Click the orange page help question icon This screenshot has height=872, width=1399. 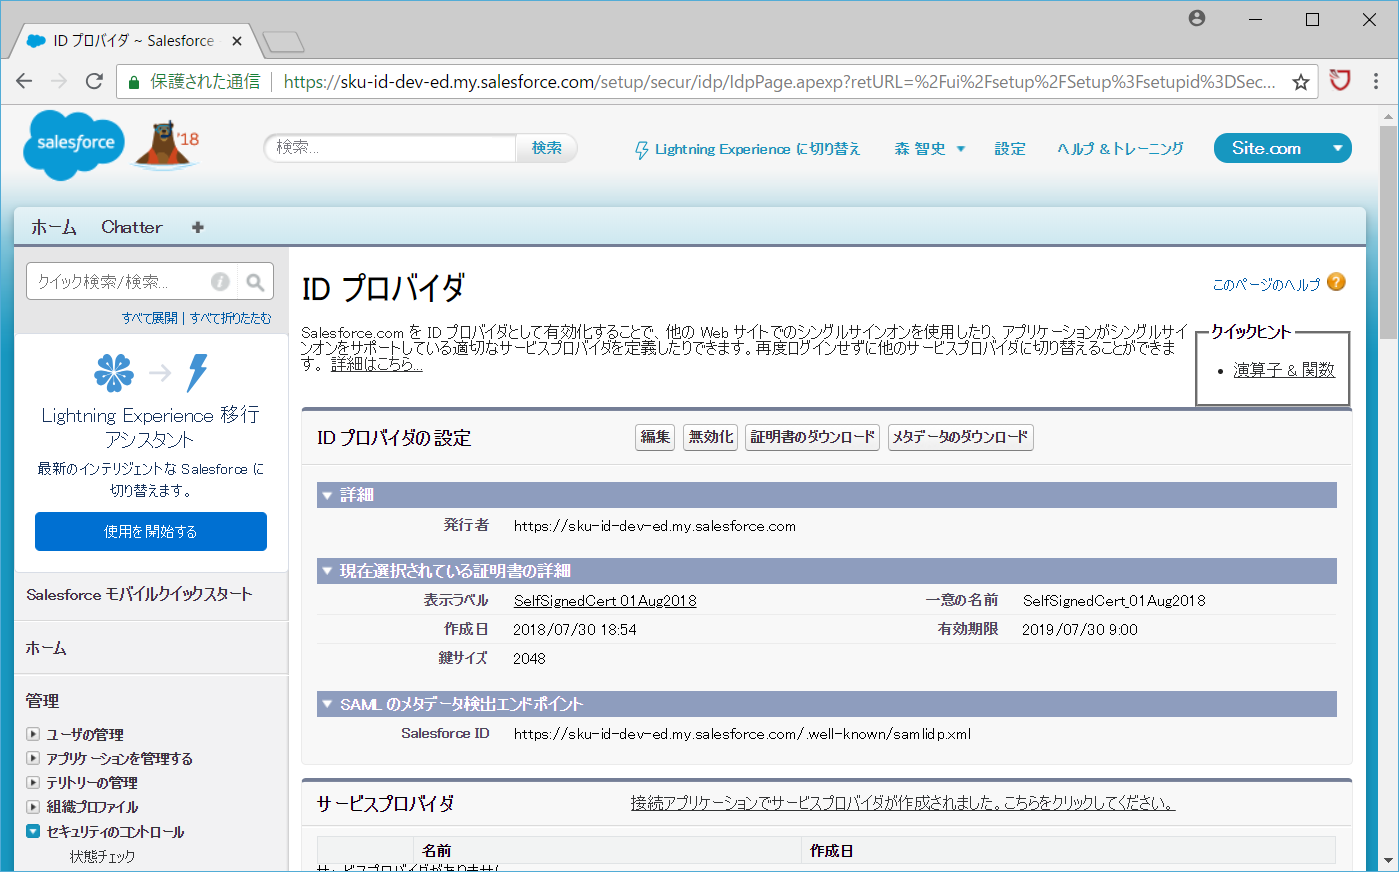pyautogui.click(x=1336, y=283)
